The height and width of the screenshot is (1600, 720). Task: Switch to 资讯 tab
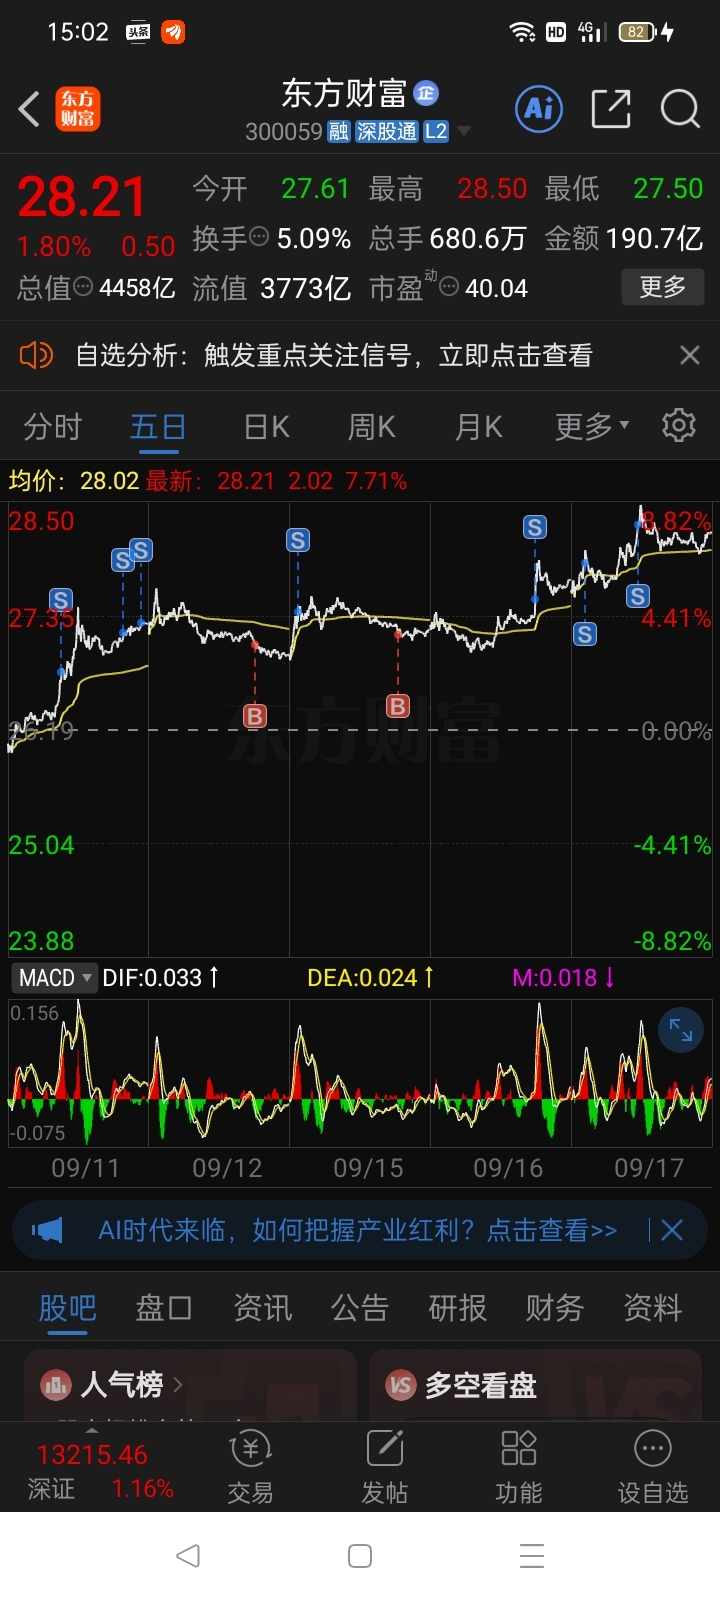click(x=262, y=1307)
